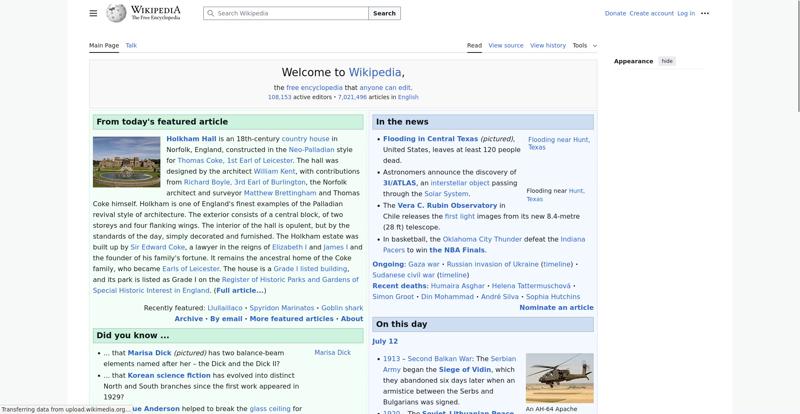Open the View history tab

click(548, 45)
